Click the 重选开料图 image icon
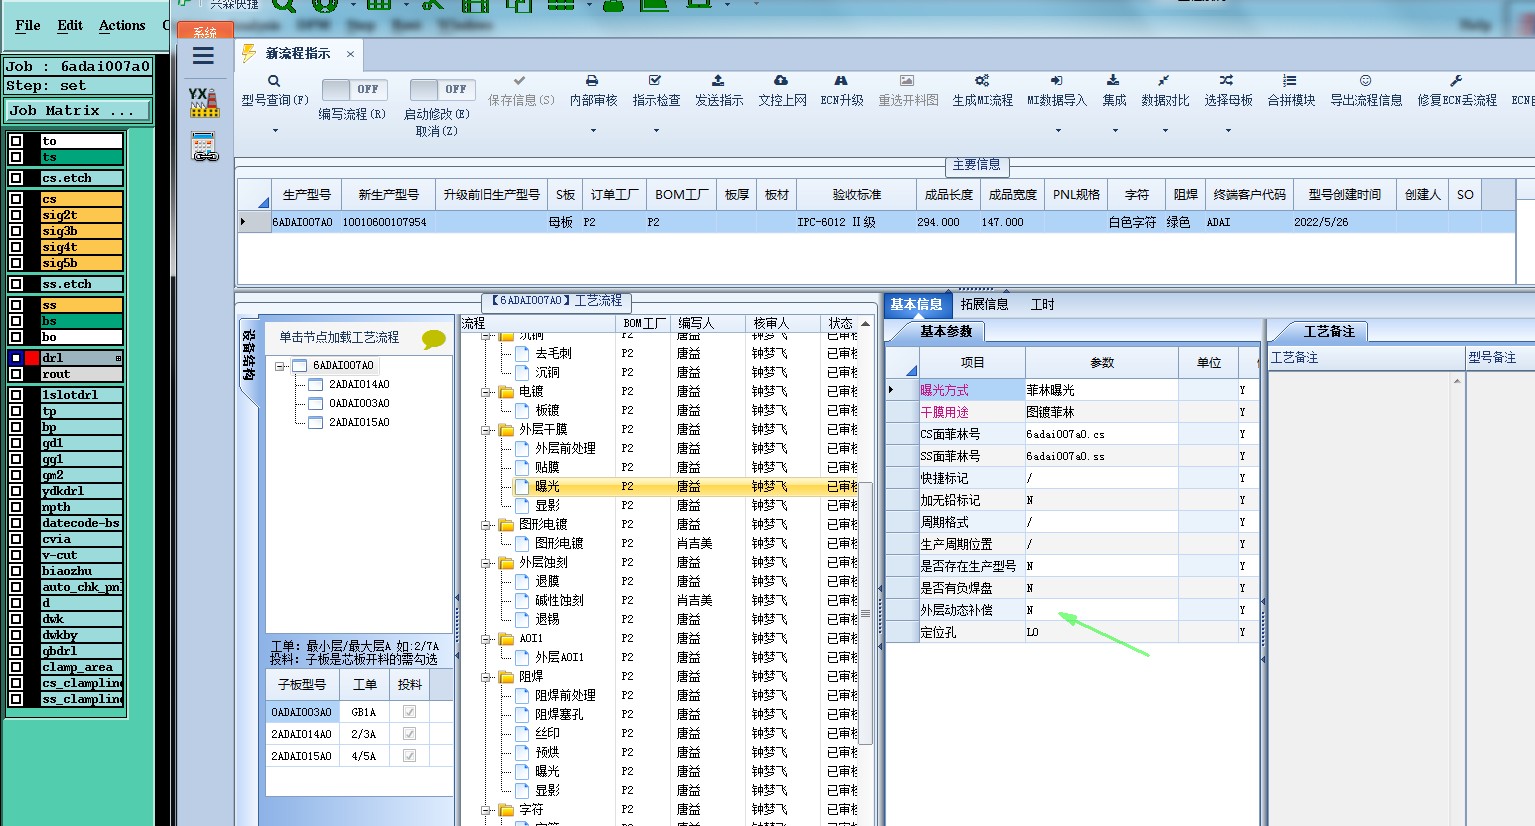Image resolution: width=1535 pixels, height=826 pixels. [907, 80]
